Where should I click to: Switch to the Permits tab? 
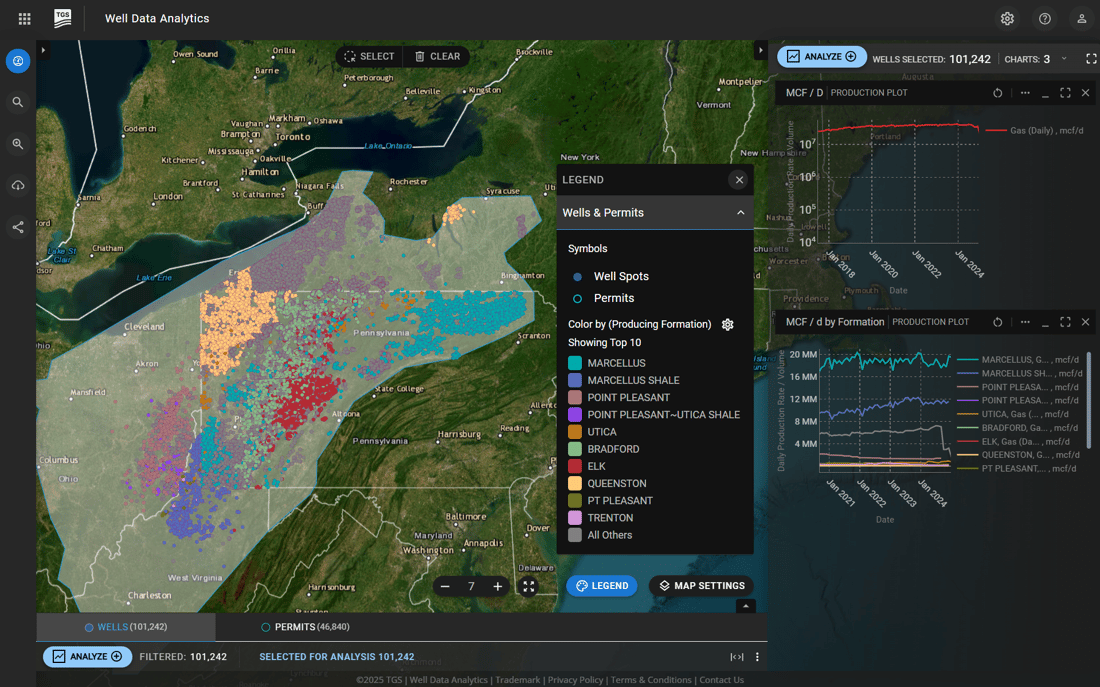tap(305, 627)
